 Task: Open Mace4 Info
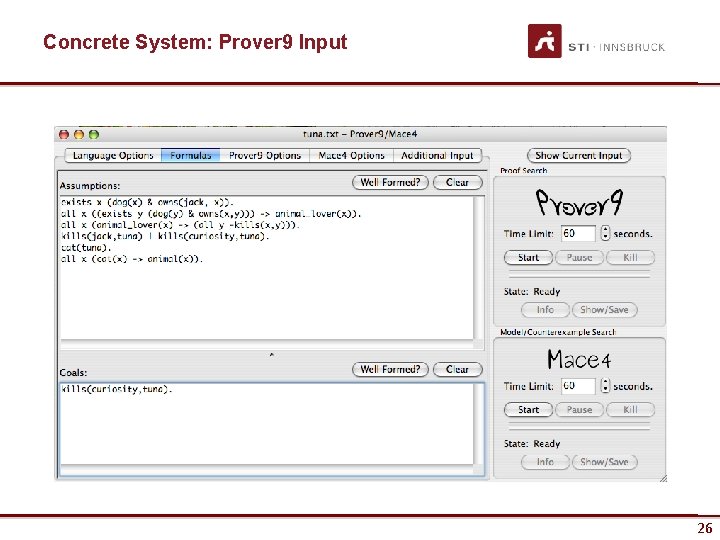point(545,462)
